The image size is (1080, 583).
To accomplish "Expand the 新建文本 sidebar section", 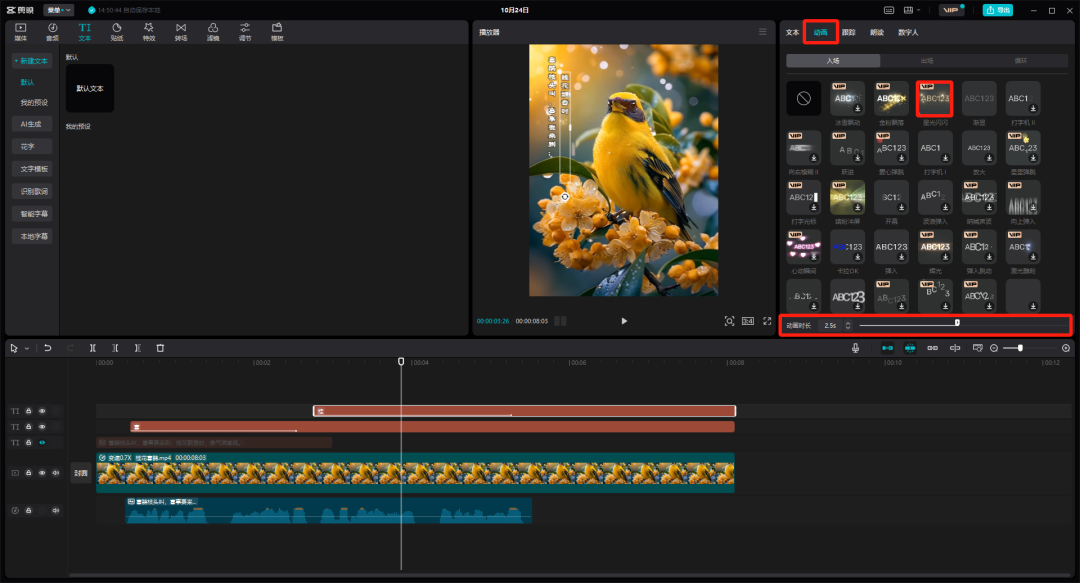I will (x=31, y=61).
